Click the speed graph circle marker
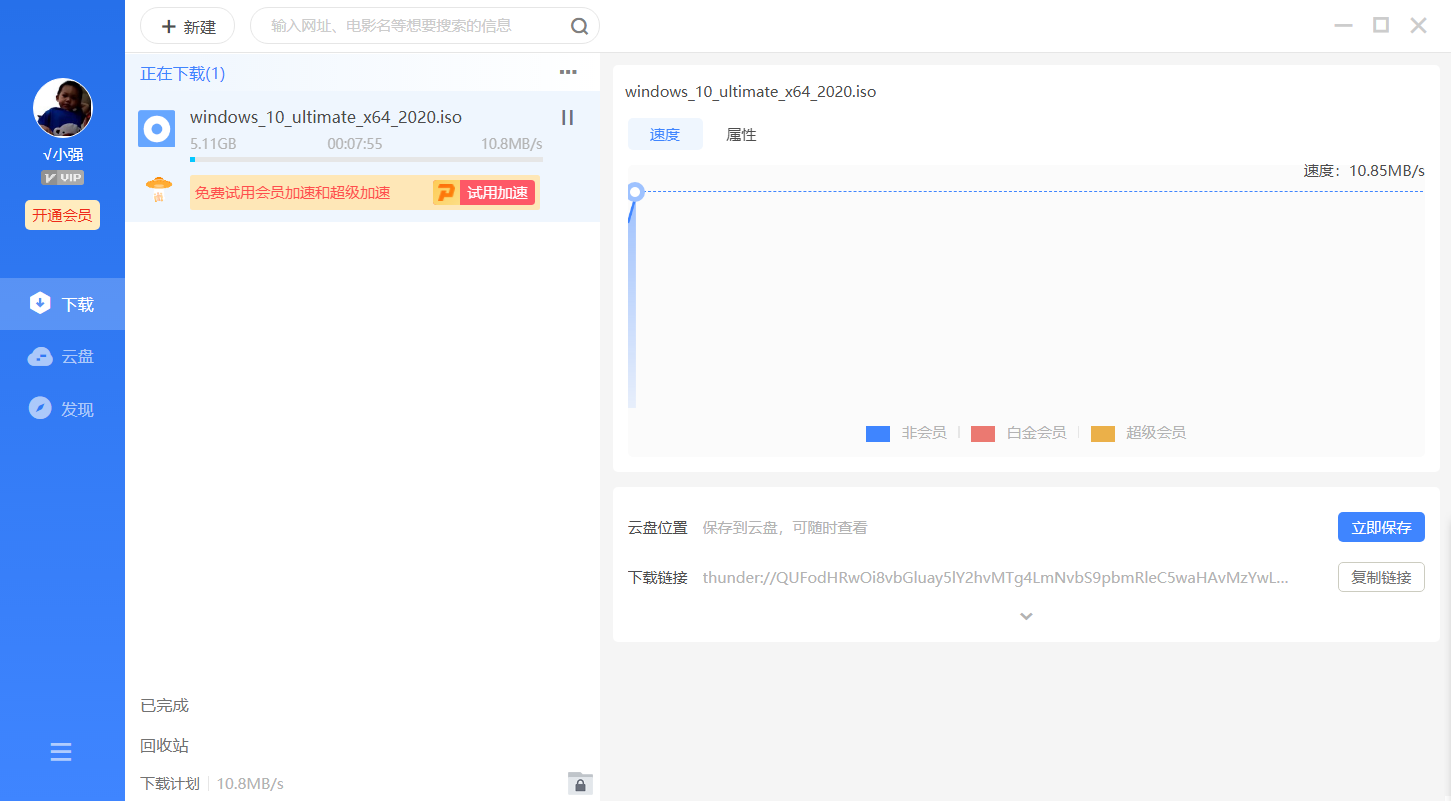This screenshot has width=1451, height=801. (634, 191)
